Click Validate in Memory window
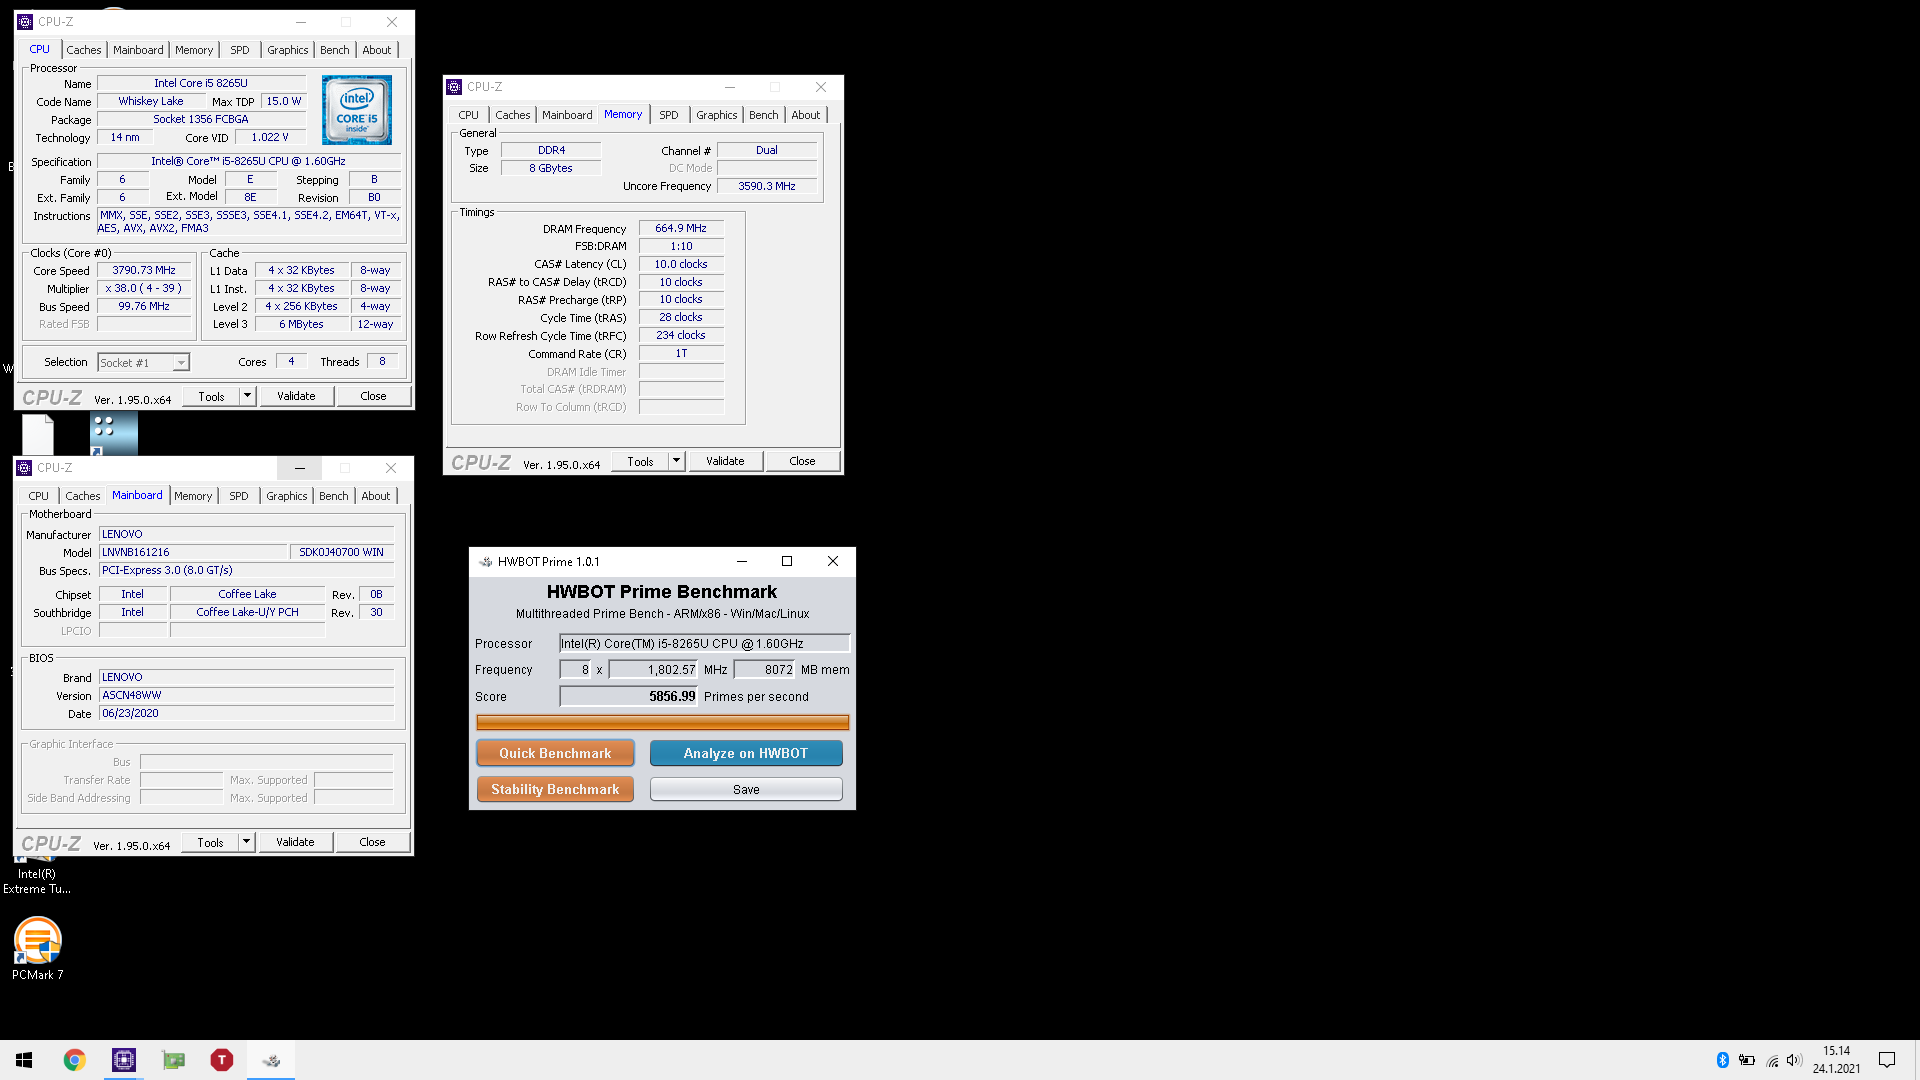The width and height of the screenshot is (1920, 1080). [x=725, y=461]
